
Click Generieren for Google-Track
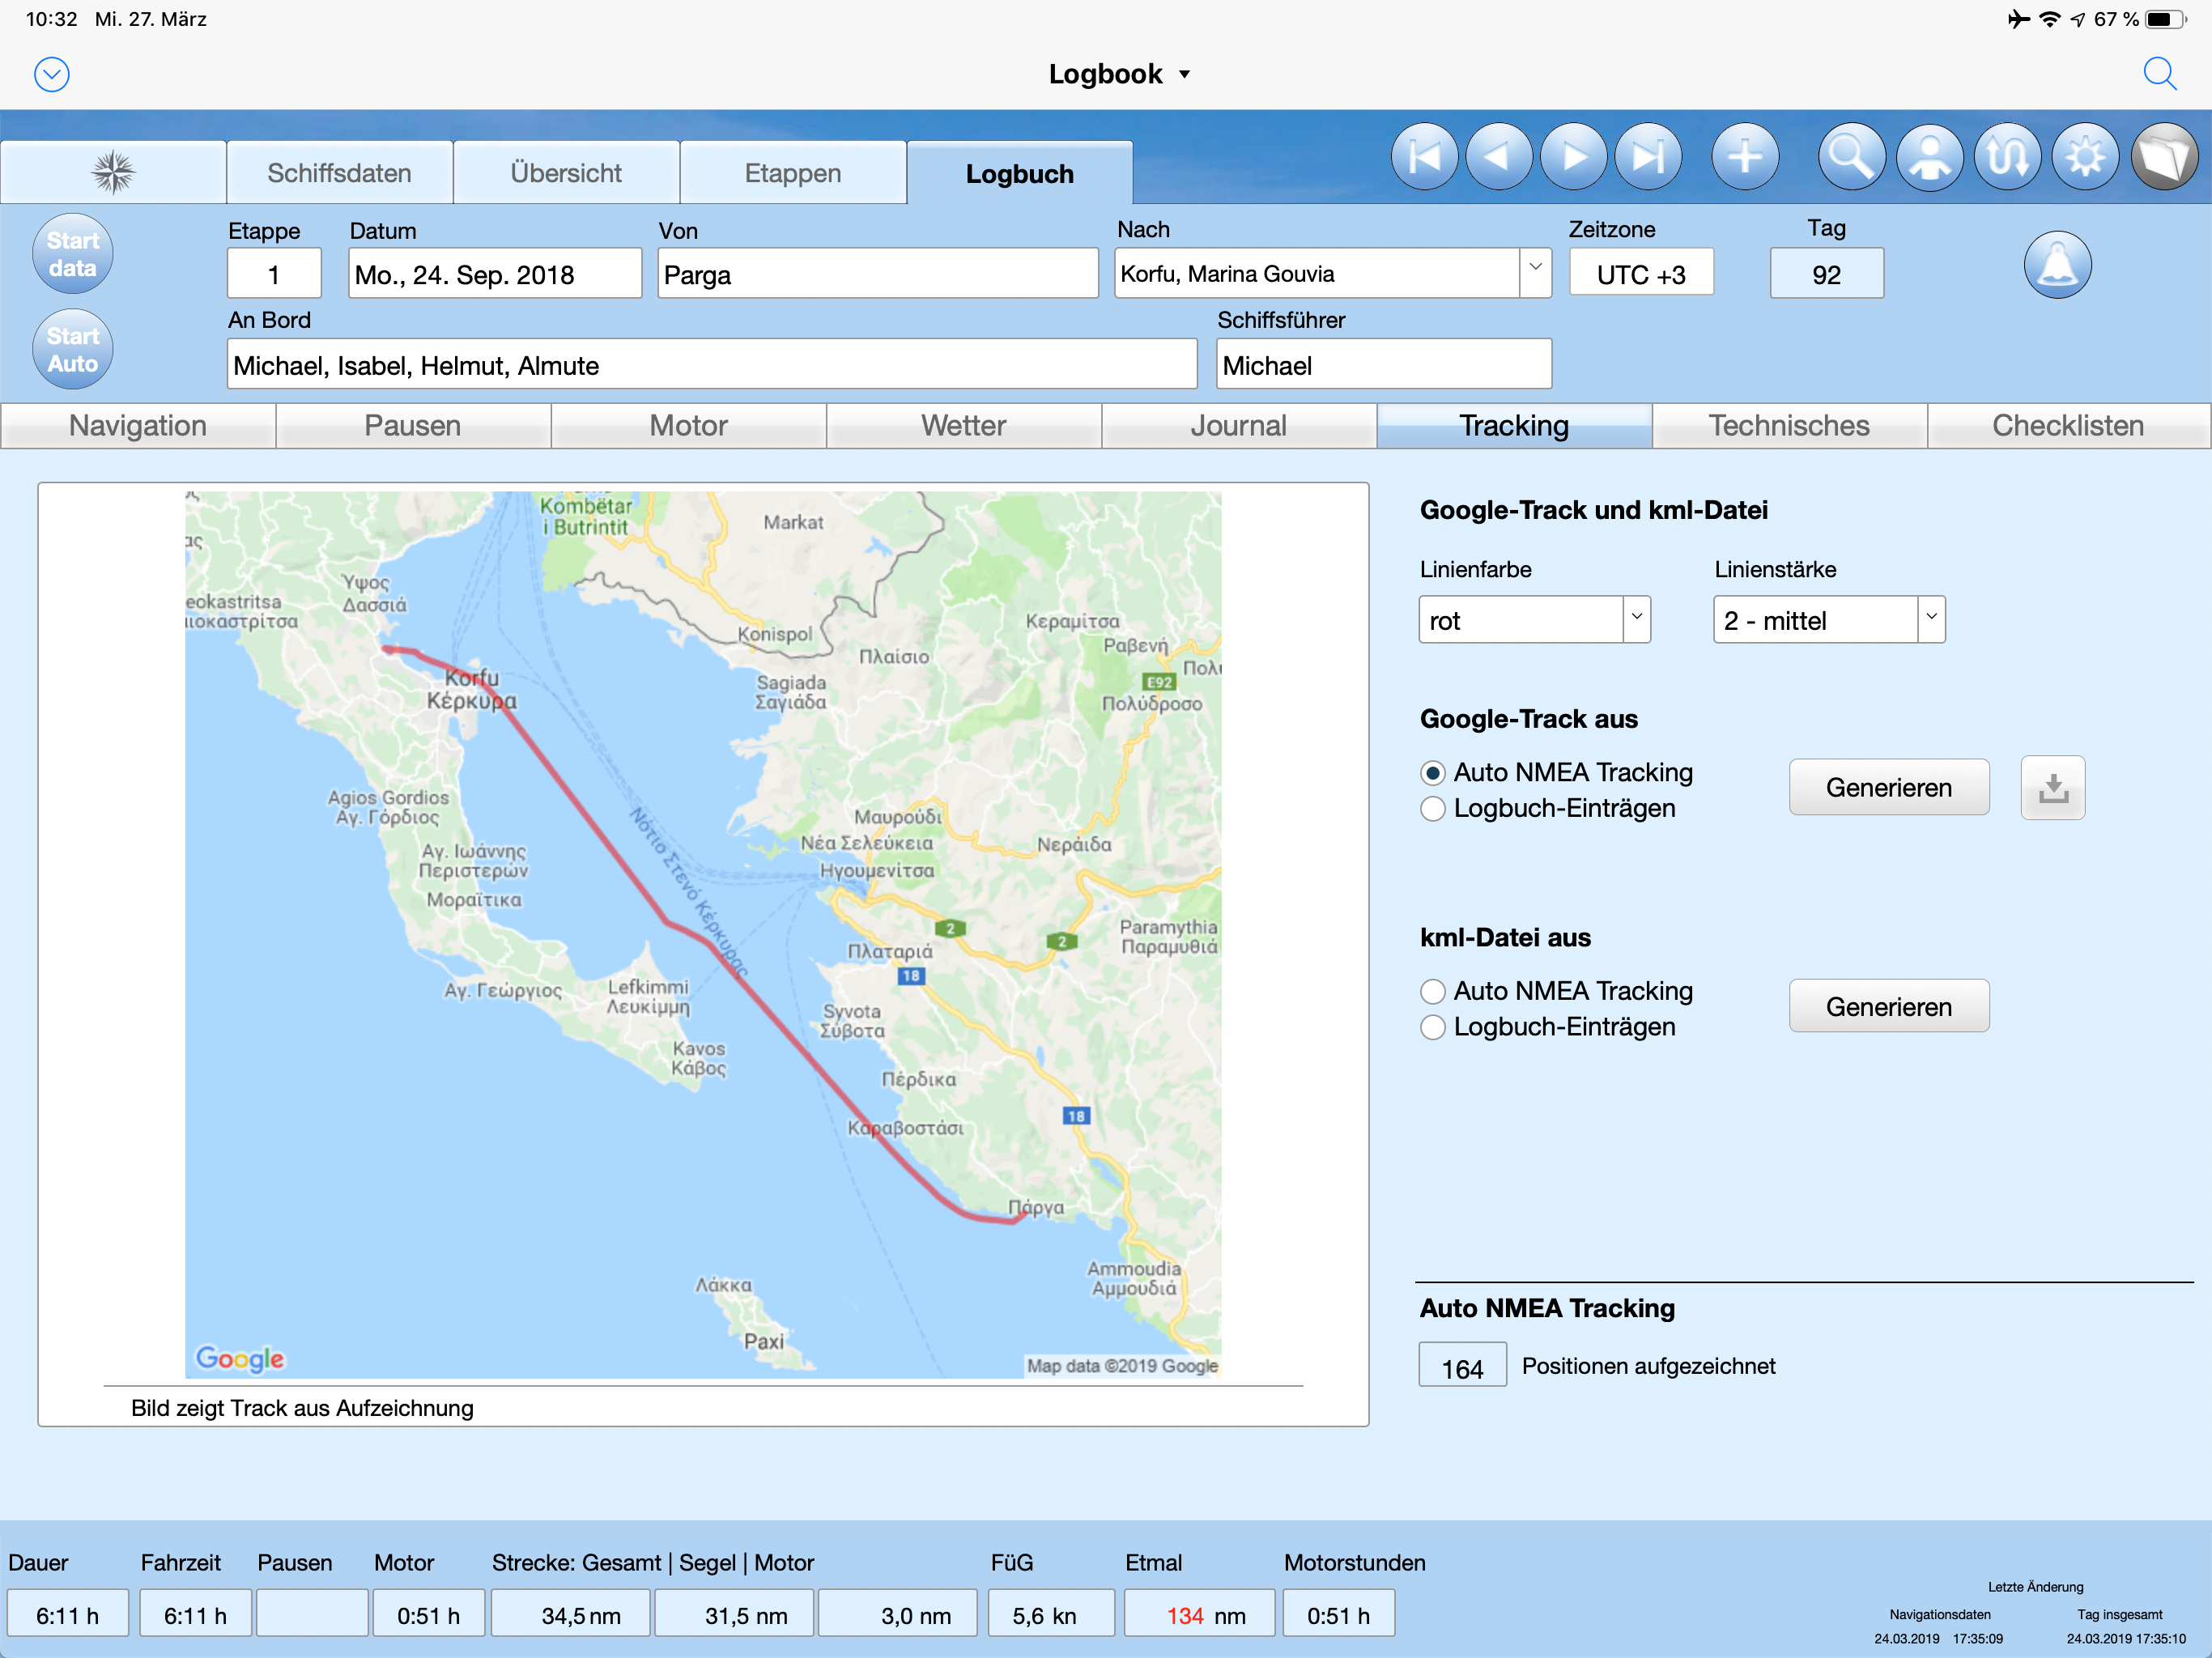pyautogui.click(x=1889, y=788)
